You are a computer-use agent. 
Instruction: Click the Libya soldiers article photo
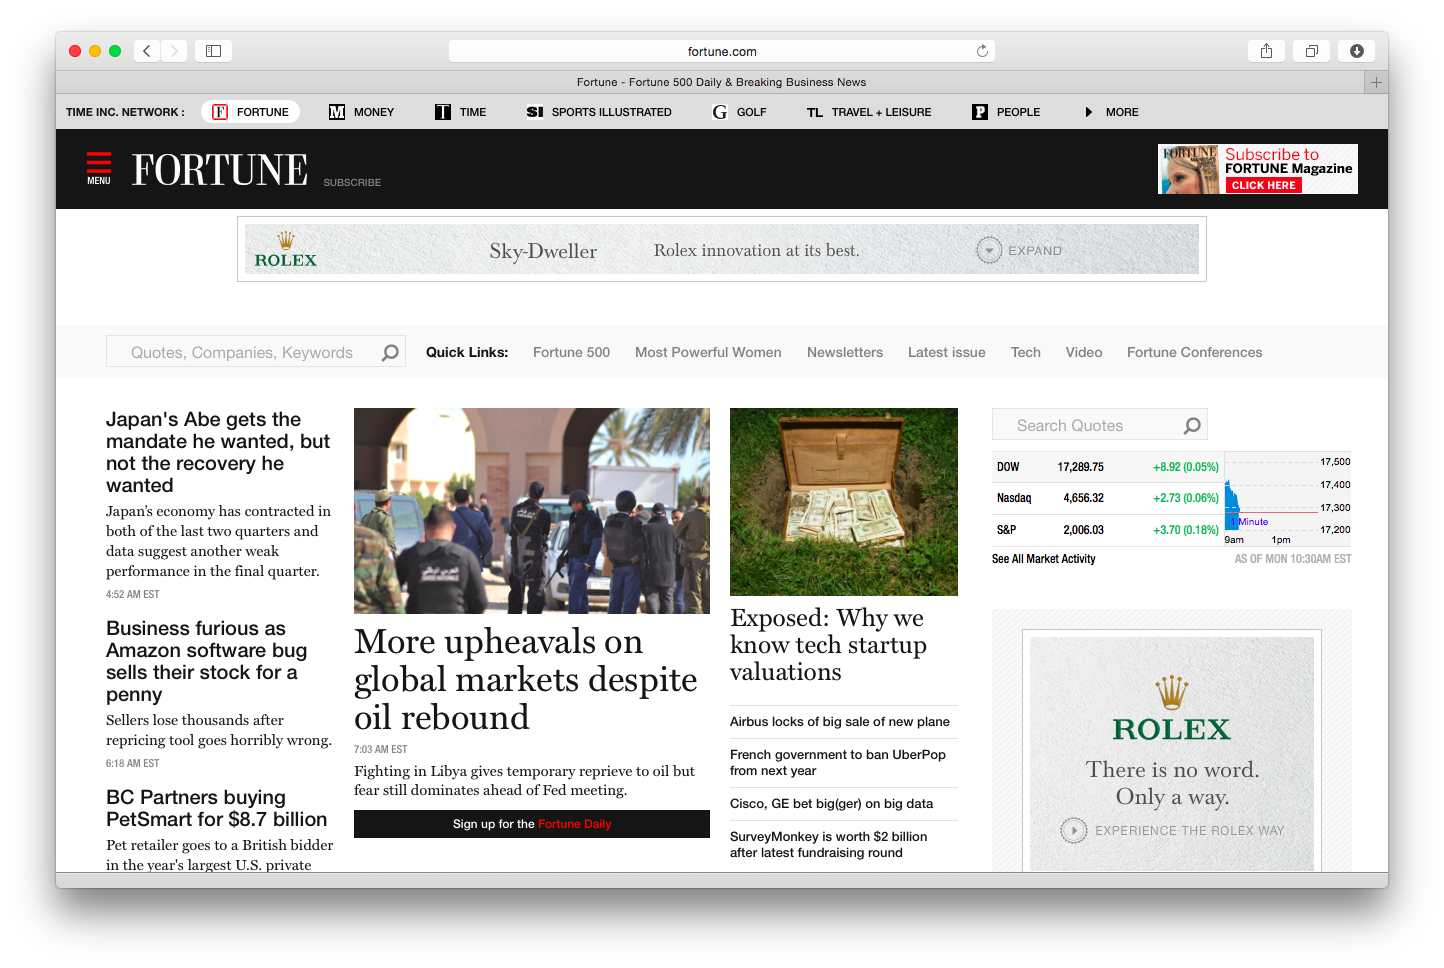(x=532, y=511)
